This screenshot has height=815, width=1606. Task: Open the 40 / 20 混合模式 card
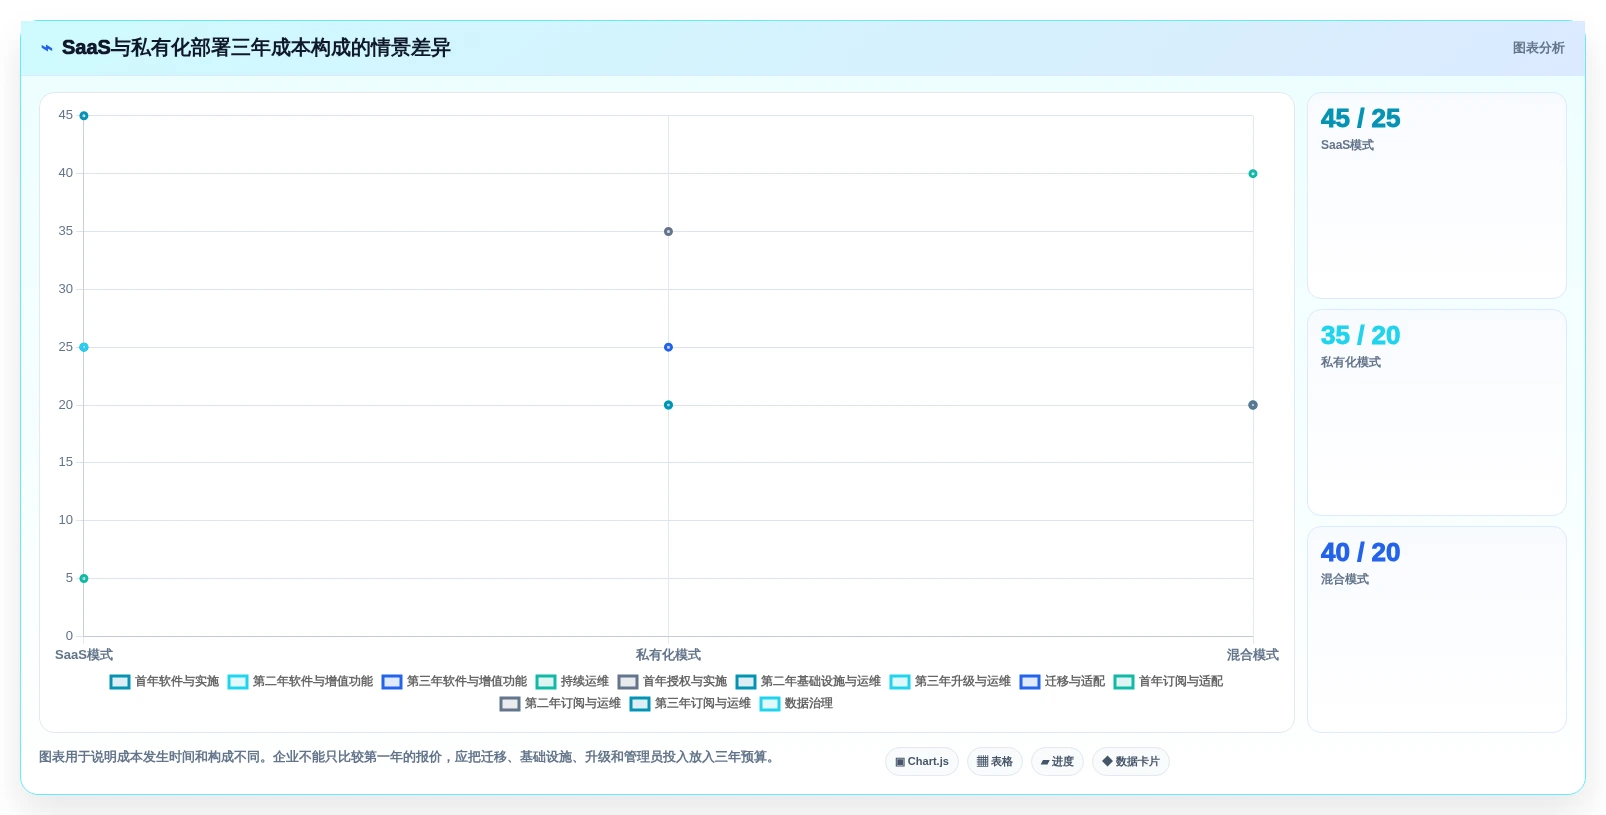(1436, 629)
